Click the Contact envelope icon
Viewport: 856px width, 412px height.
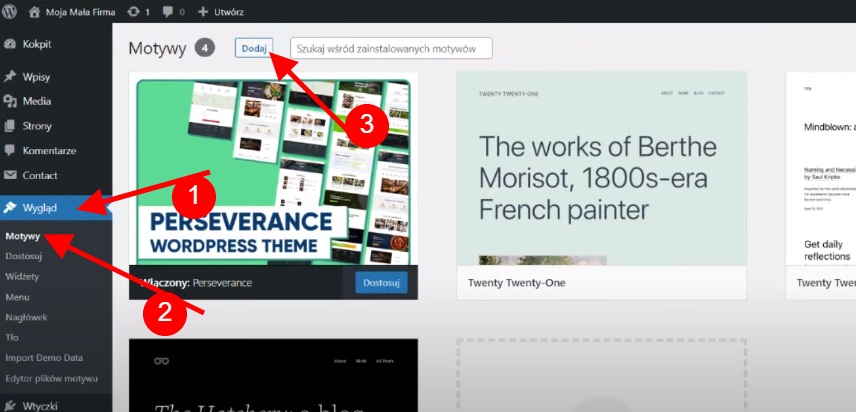10,175
